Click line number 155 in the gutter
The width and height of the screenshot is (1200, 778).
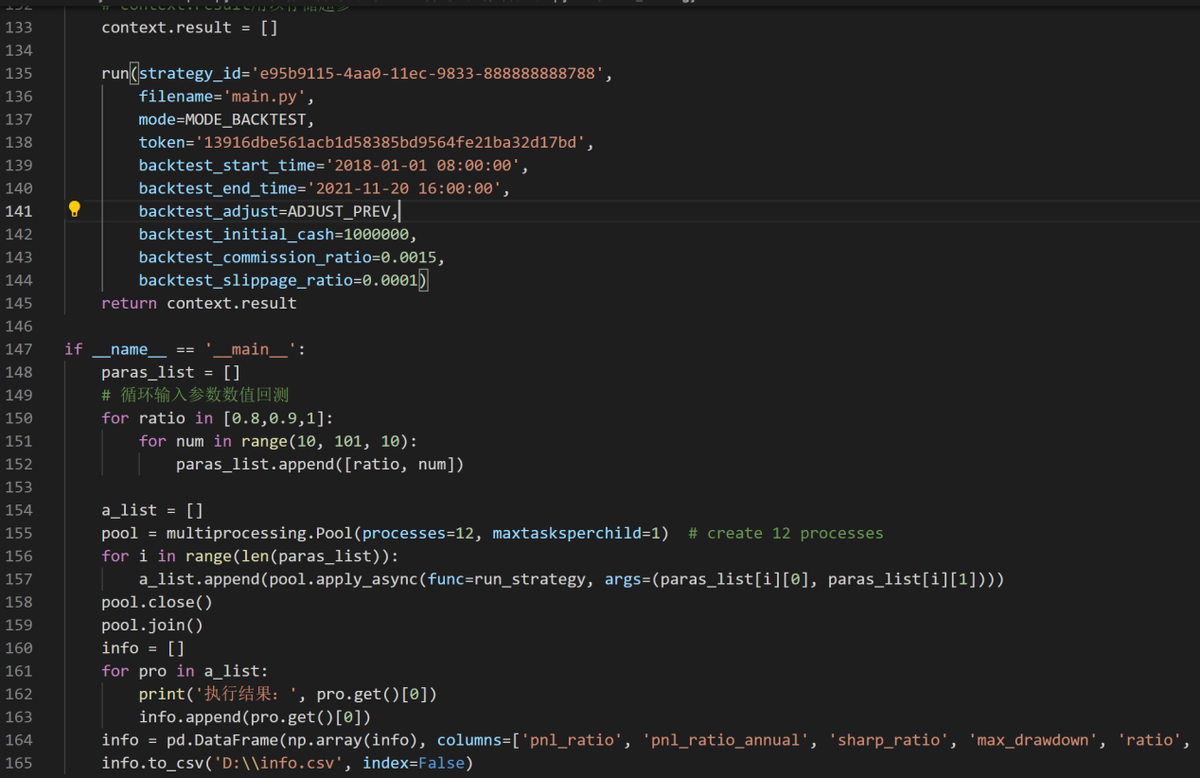click(x=19, y=533)
